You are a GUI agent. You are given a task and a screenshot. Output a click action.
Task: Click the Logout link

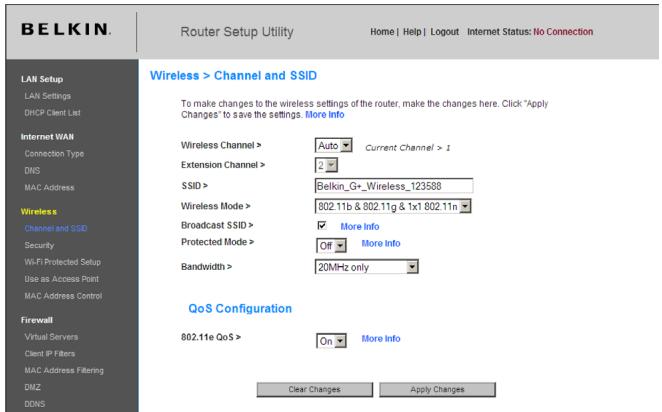pyautogui.click(x=445, y=32)
